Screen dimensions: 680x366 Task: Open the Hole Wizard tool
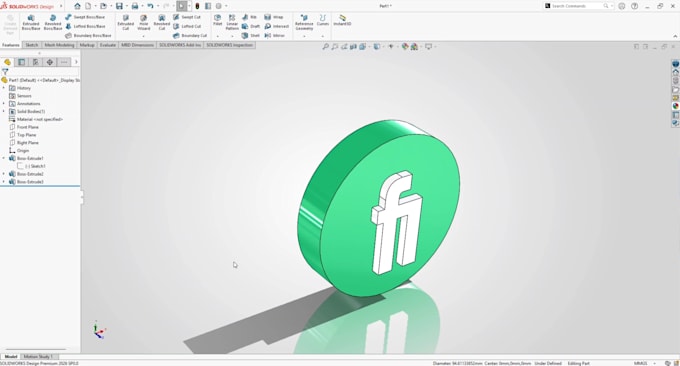tap(144, 22)
